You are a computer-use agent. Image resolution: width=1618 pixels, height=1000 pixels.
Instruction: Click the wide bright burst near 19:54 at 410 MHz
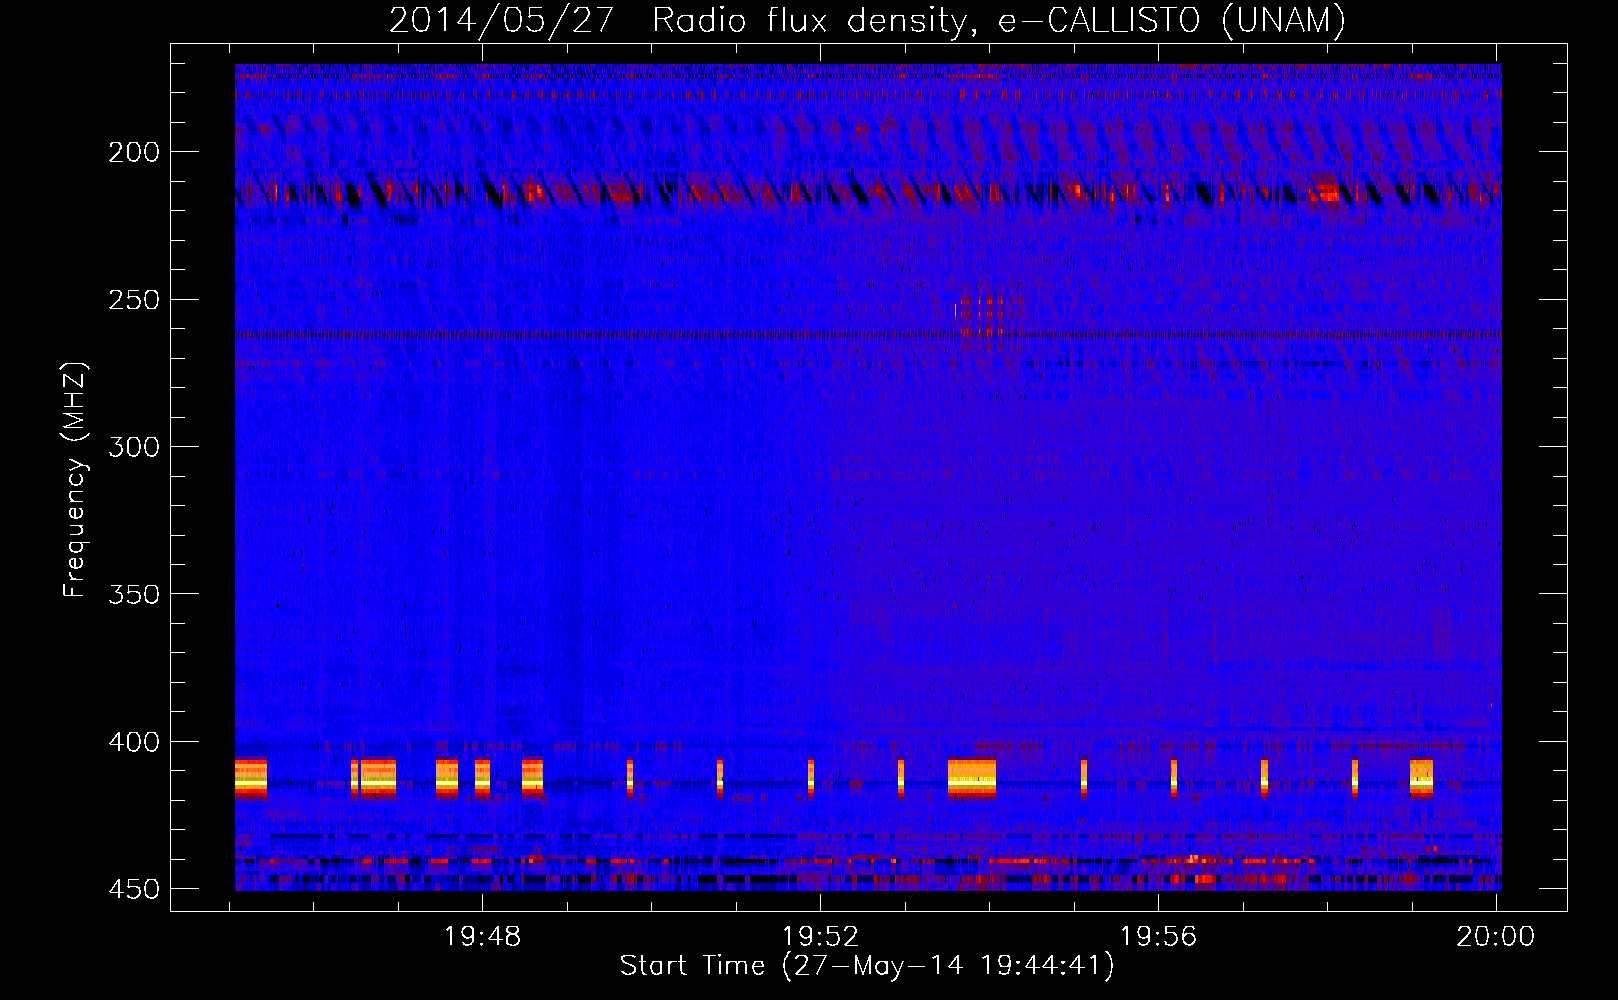click(x=972, y=778)
